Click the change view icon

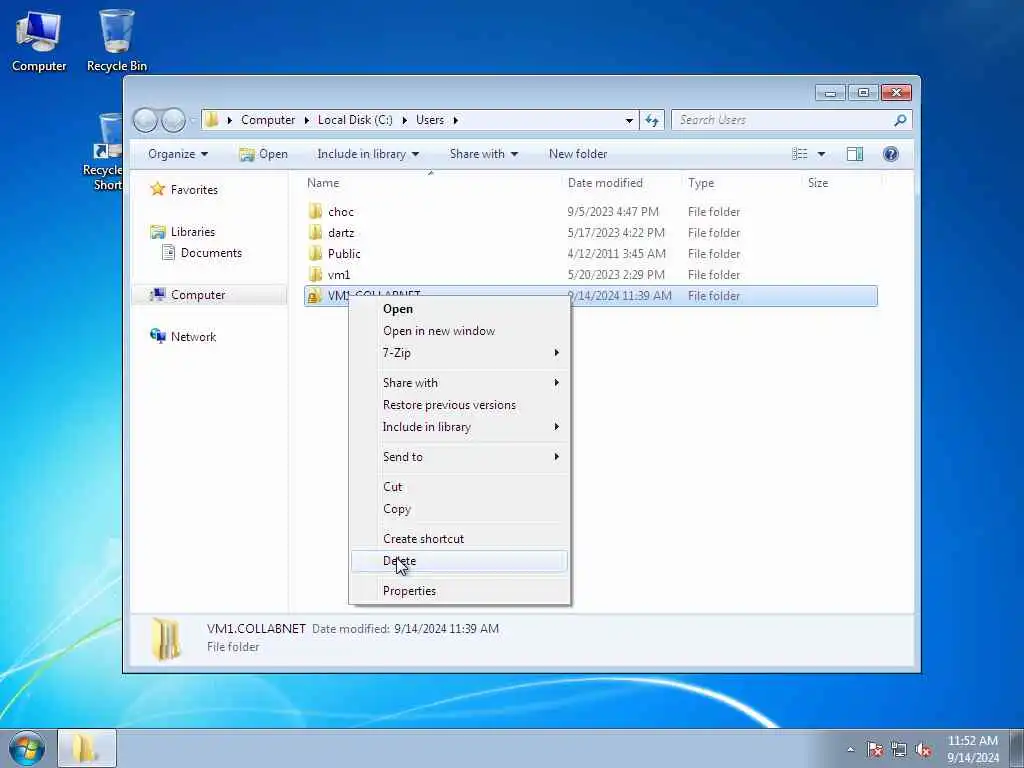click(x=800, y=154)
